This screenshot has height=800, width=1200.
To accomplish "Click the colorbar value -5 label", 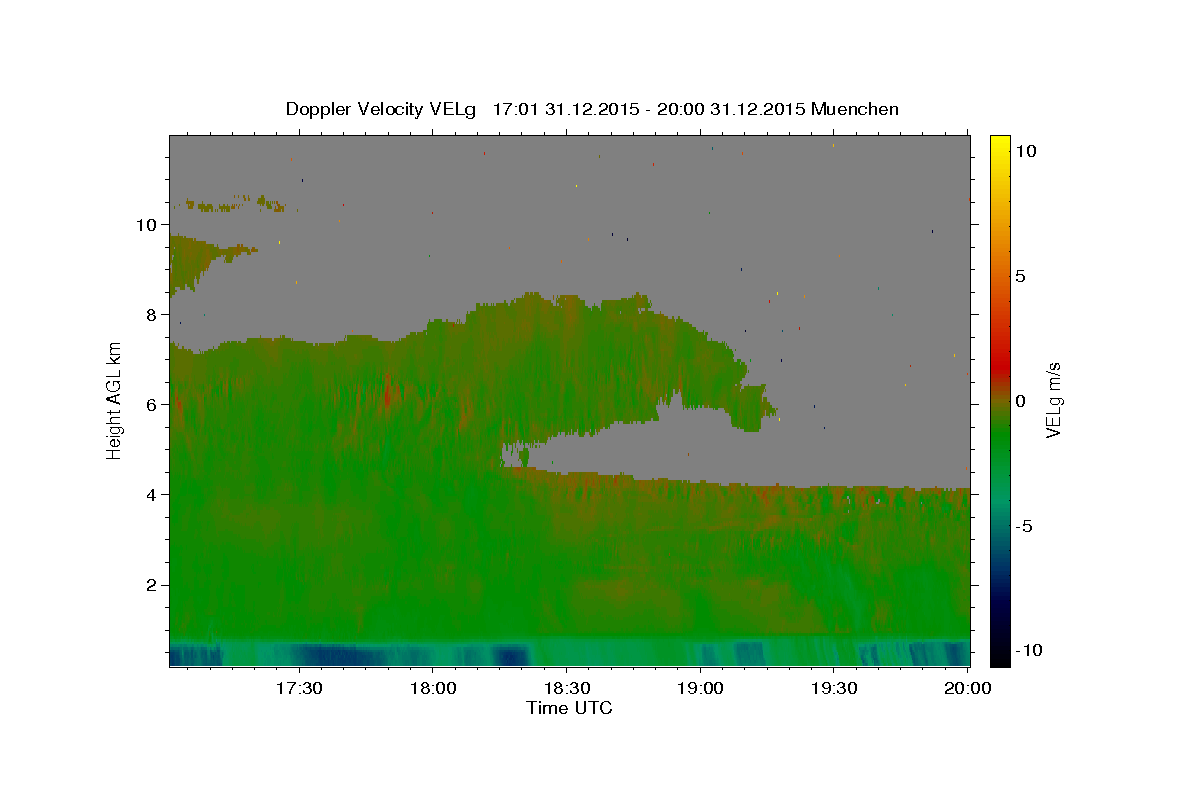I will pos(1024,526).
